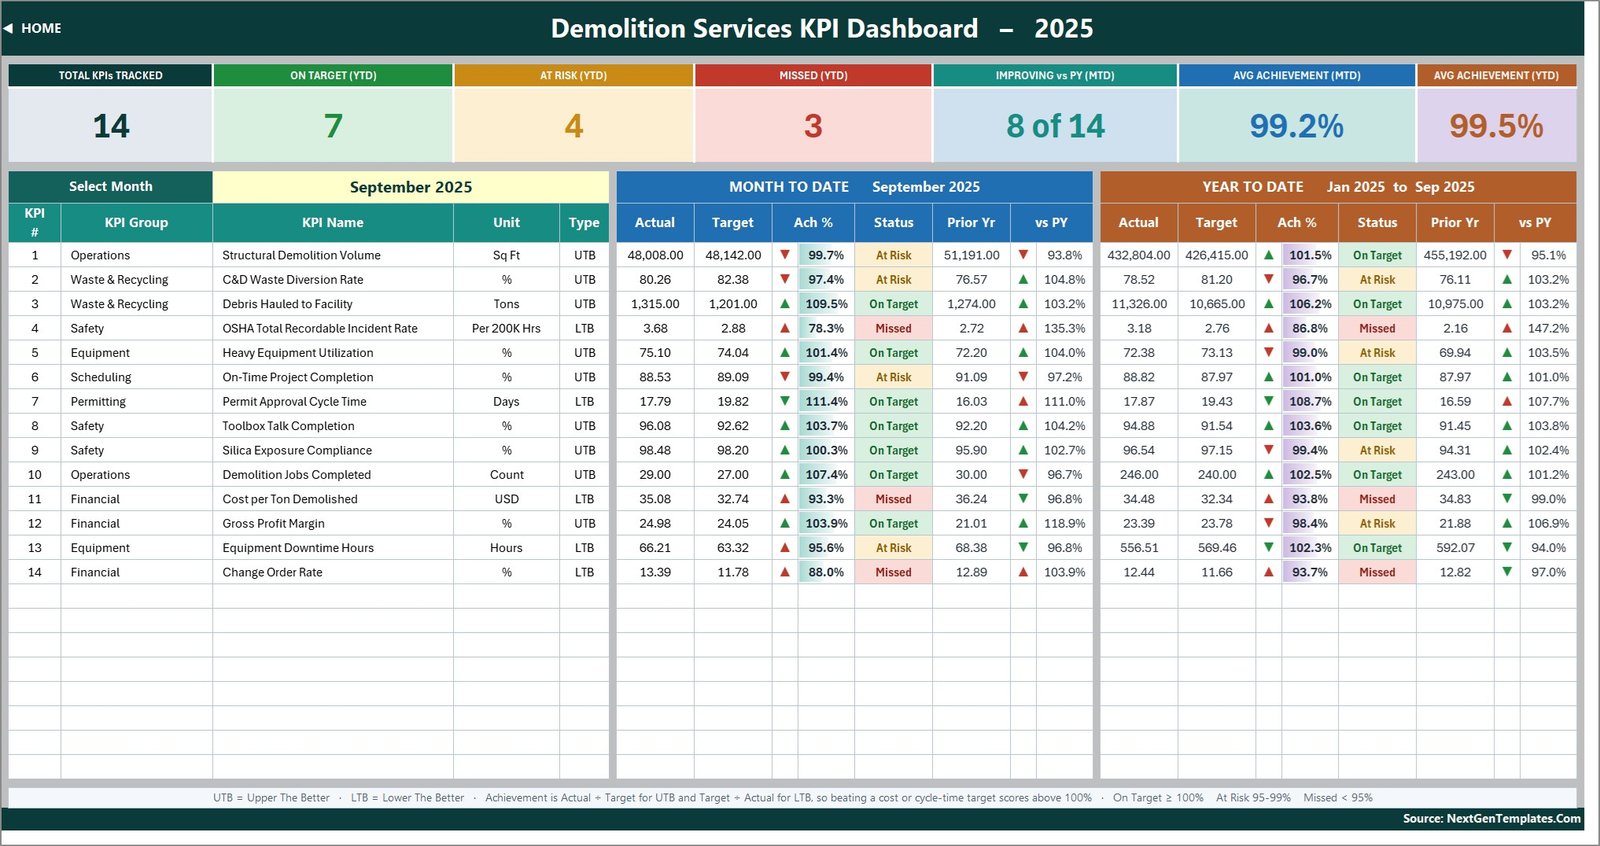Click YTD Ach arrow for Silica Exposure Compliance

pyautogui.click(x=1269, y=450)
